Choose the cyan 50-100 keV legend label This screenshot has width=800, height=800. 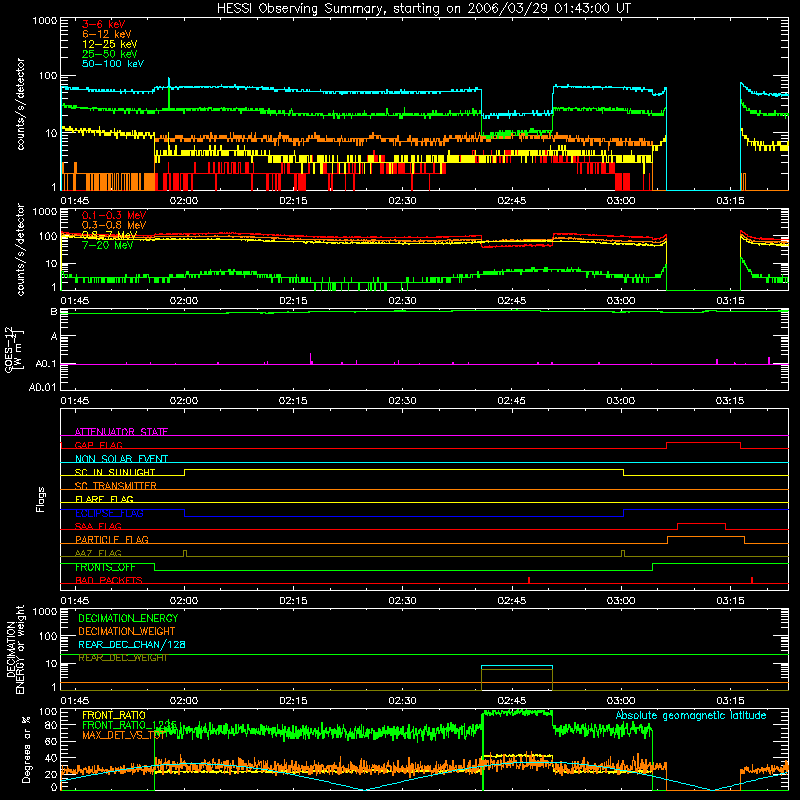click(113, 64)
